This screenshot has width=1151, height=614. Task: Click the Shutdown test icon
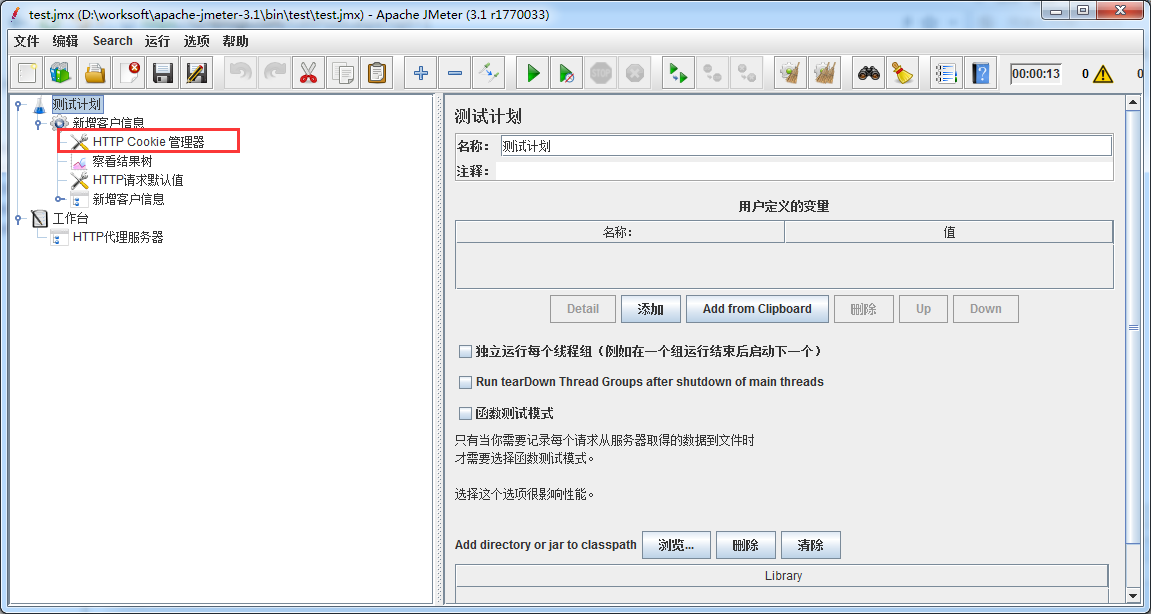[x=634, y=73]
